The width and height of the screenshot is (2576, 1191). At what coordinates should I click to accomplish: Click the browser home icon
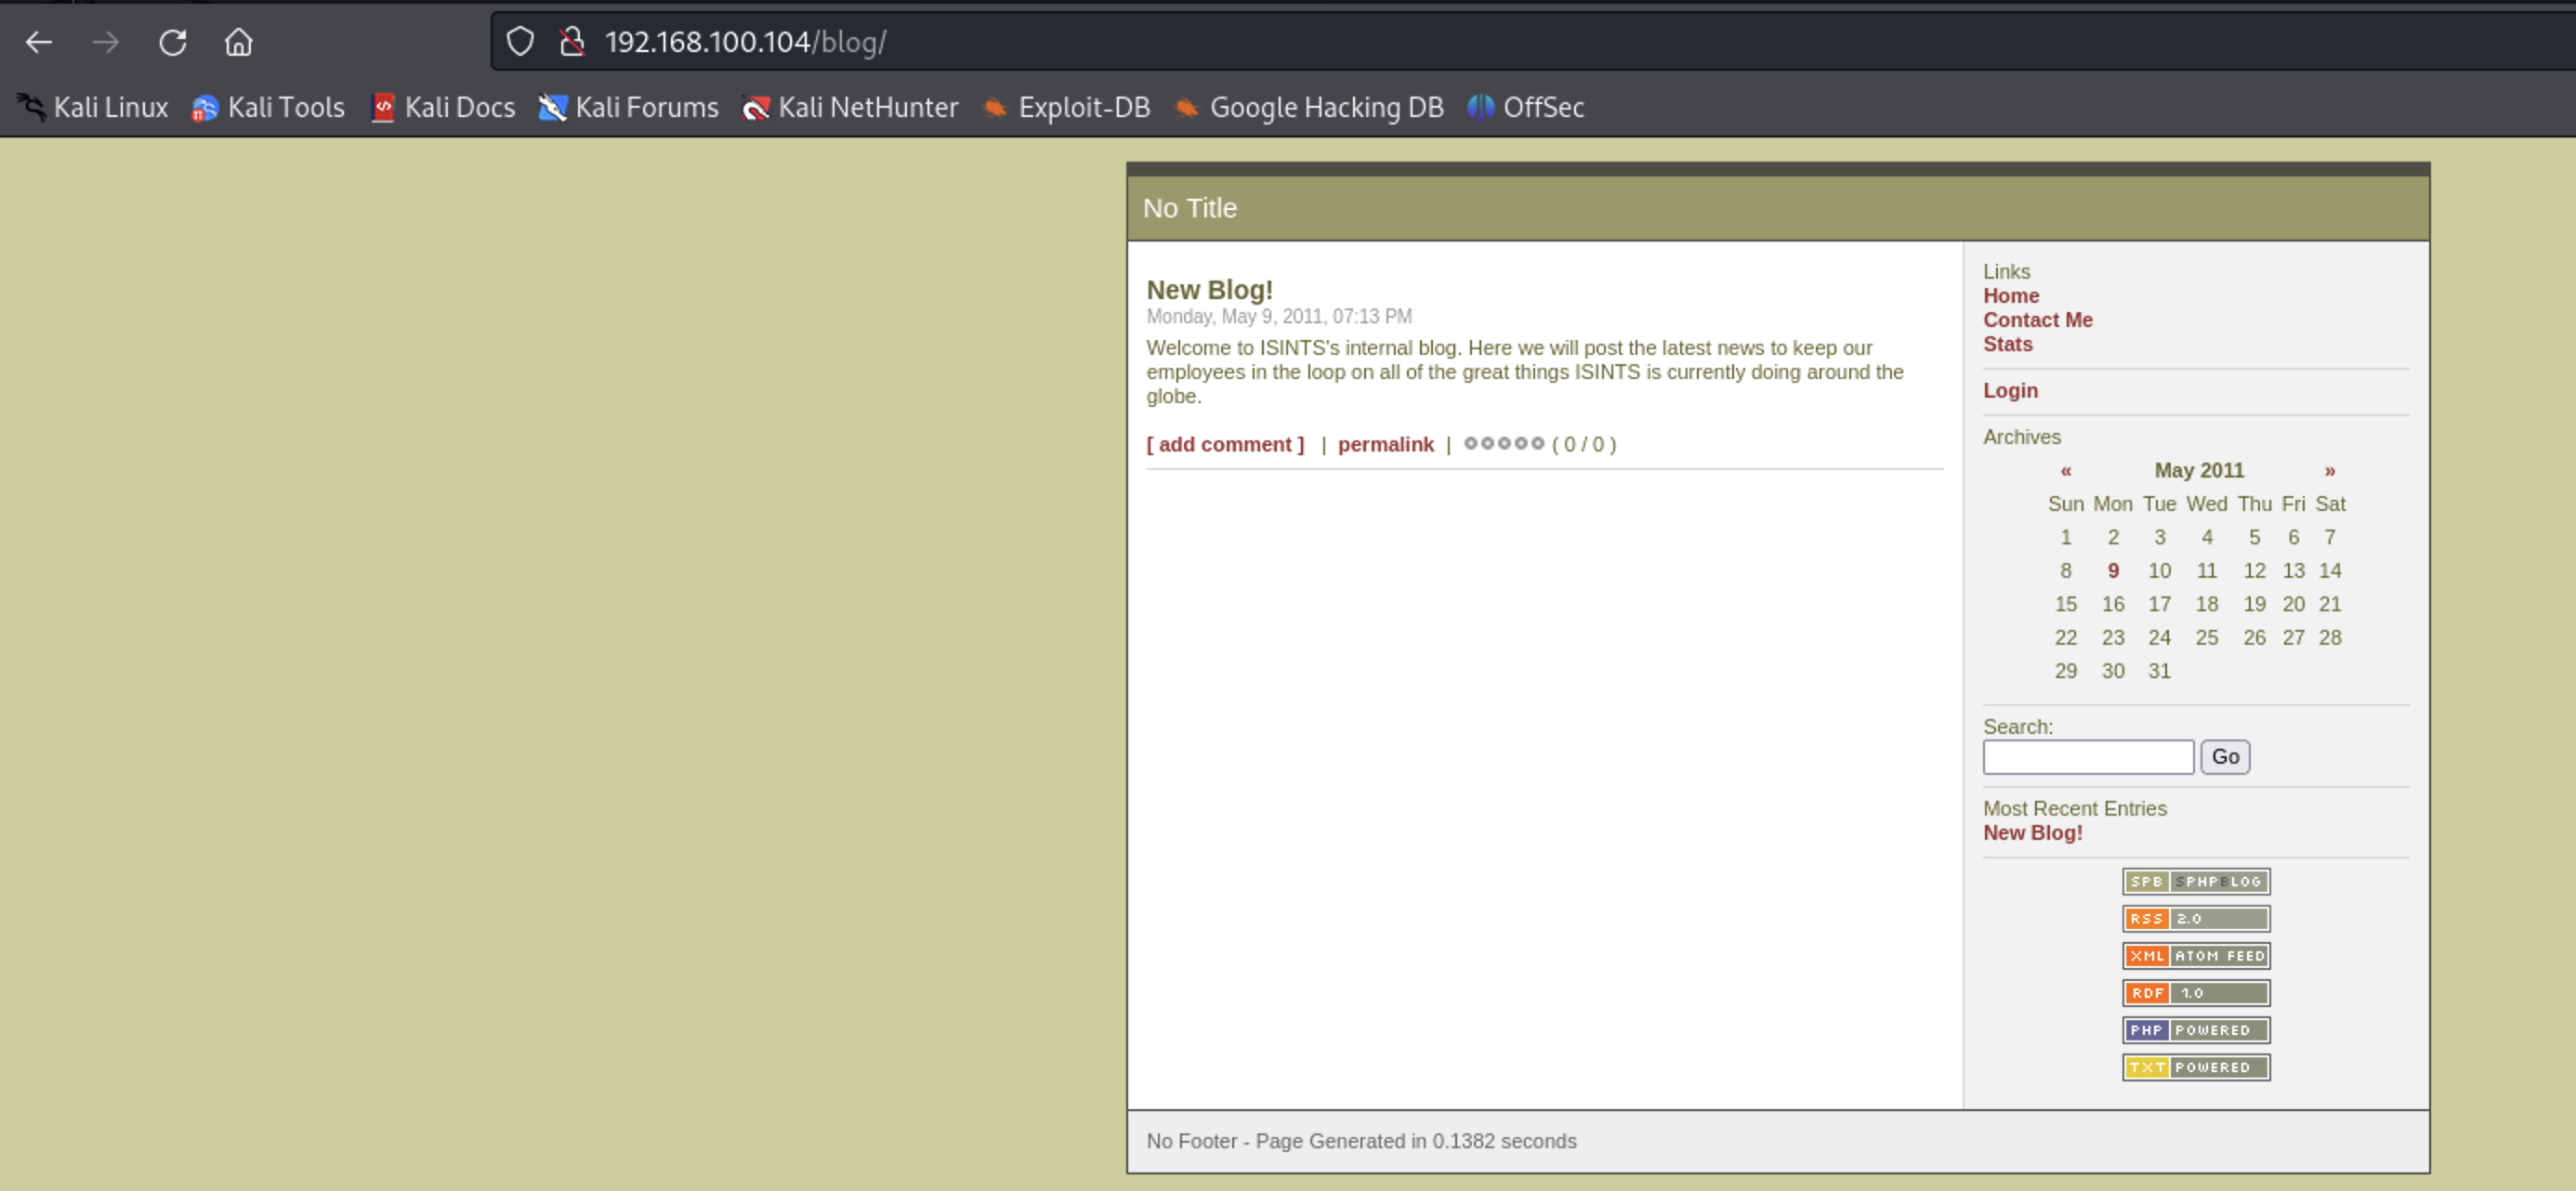[x=238, y=42]
